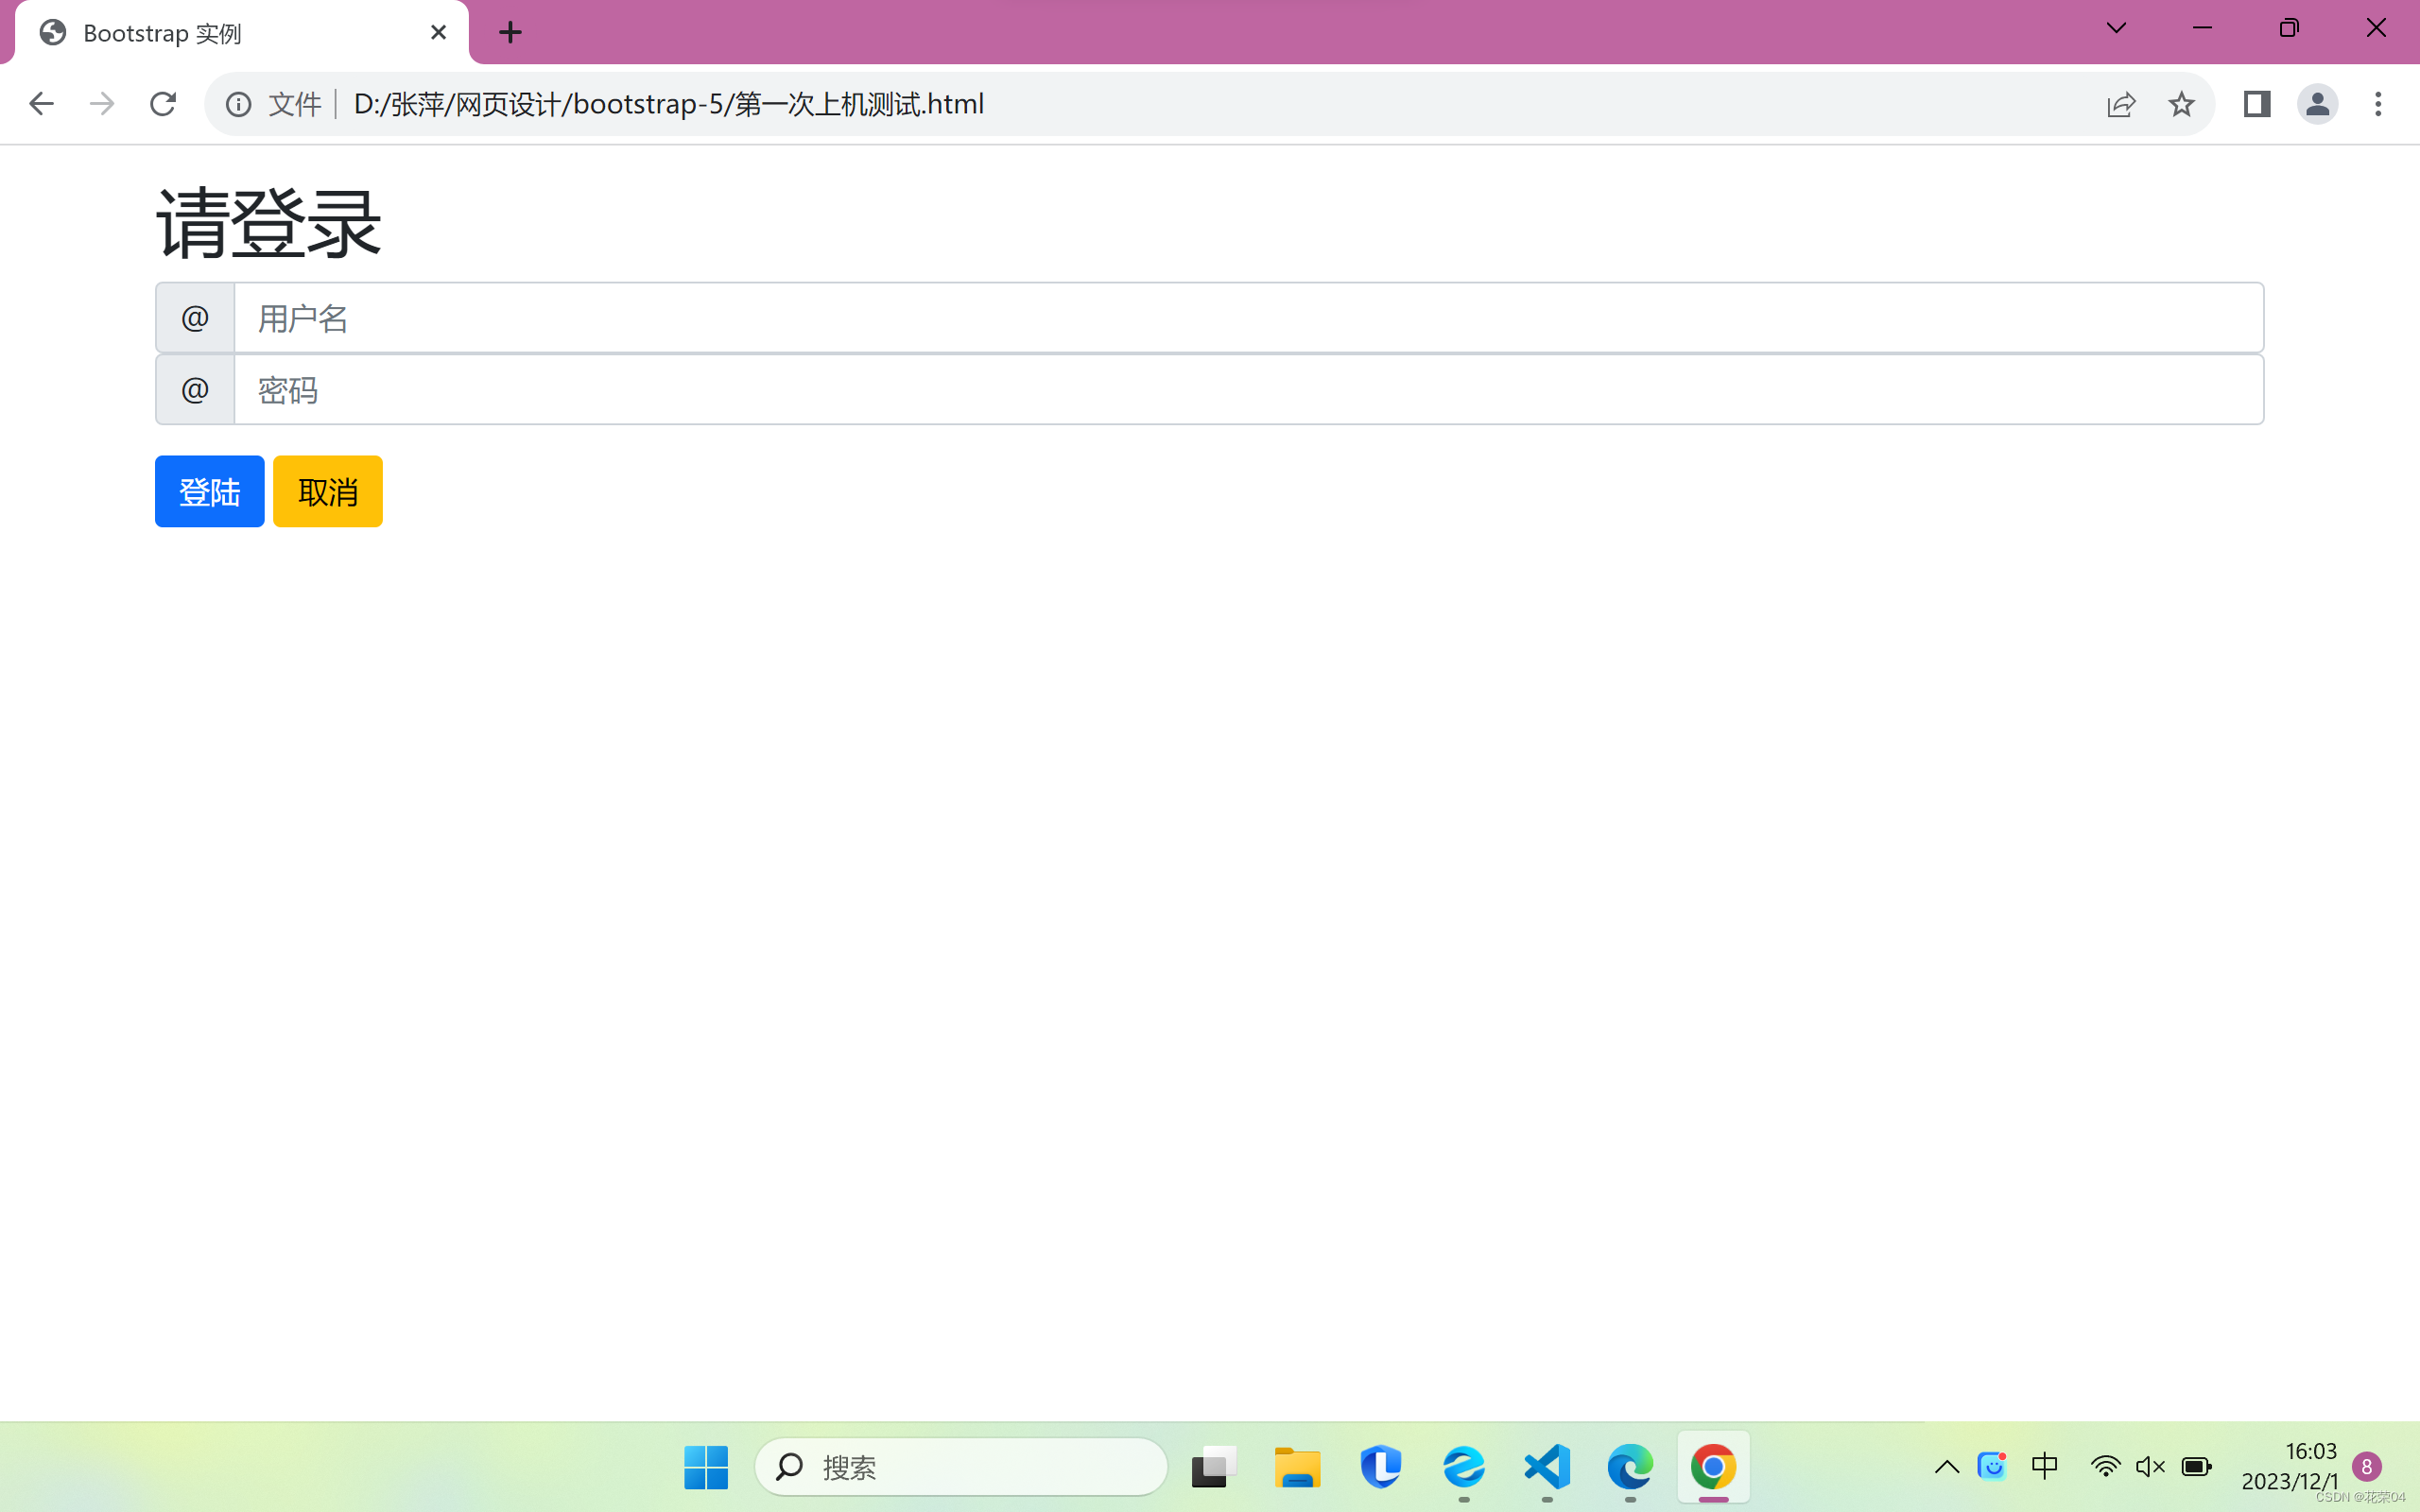Image resolution: width=2420 pixels, height=1512 pixels.
Task: Click the blue 登陆 button
Action: pyautogui.click(x=209, y=491)
